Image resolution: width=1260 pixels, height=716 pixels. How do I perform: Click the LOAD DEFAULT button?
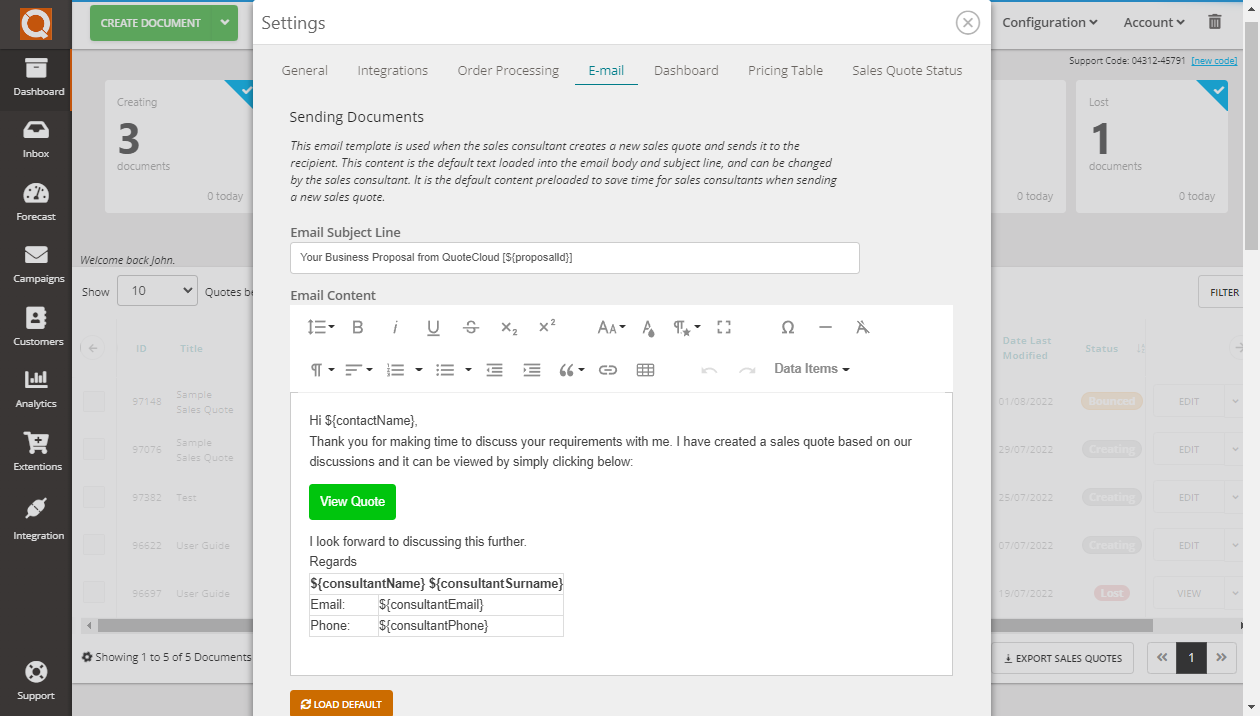(x=341, y=703)
